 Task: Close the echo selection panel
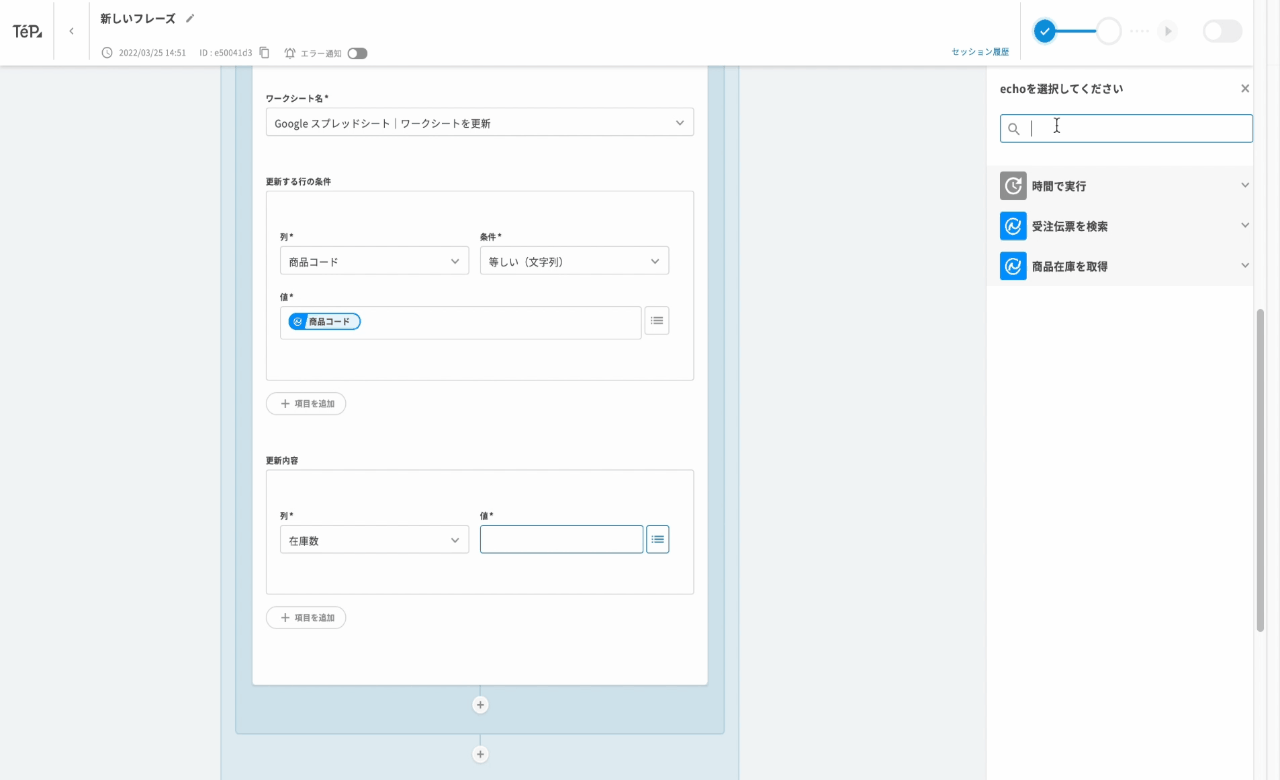tap(1245, 89)
